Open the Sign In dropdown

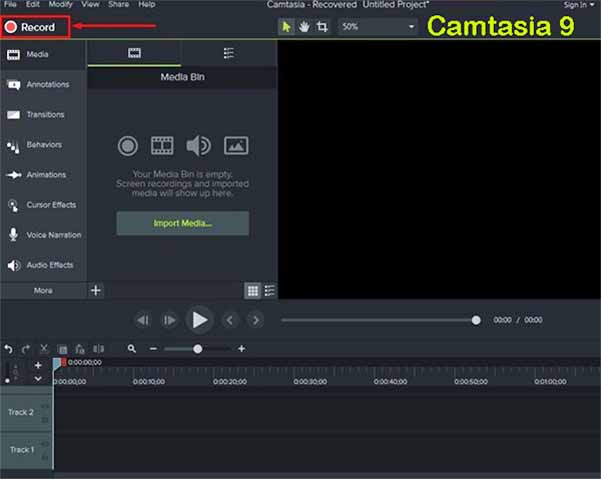[x=579, y=5]
